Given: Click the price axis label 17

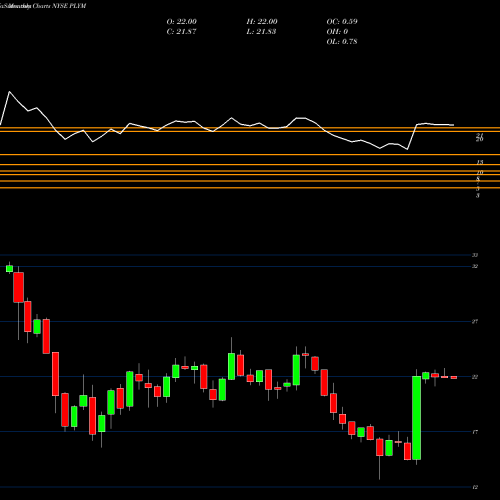Looking at the screenshot, I should (475, 432).
